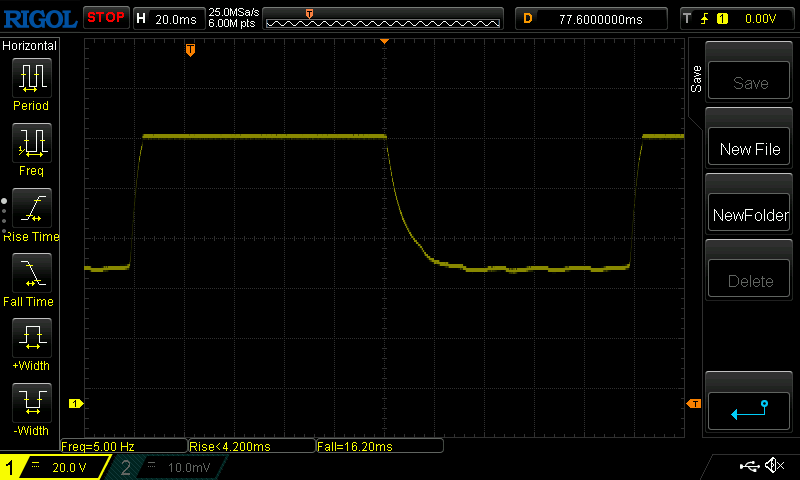Open the Horizontal measurement menu header
This screenshot has width=800, height=480.
(x=30, y=46)
